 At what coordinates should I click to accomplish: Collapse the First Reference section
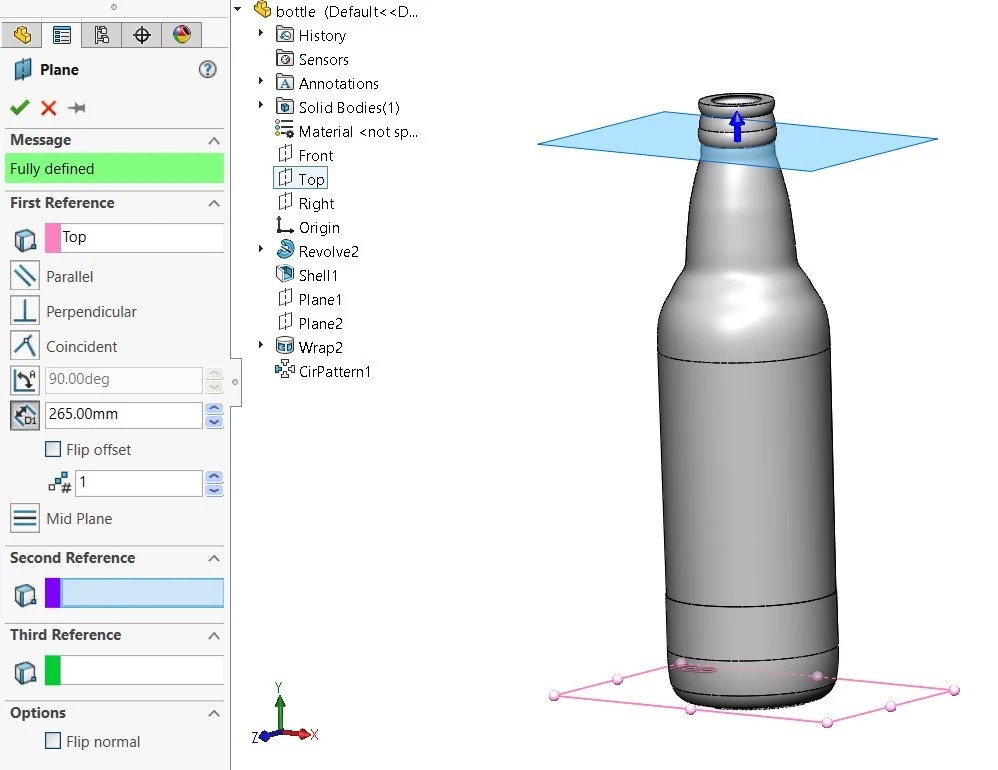214,204
